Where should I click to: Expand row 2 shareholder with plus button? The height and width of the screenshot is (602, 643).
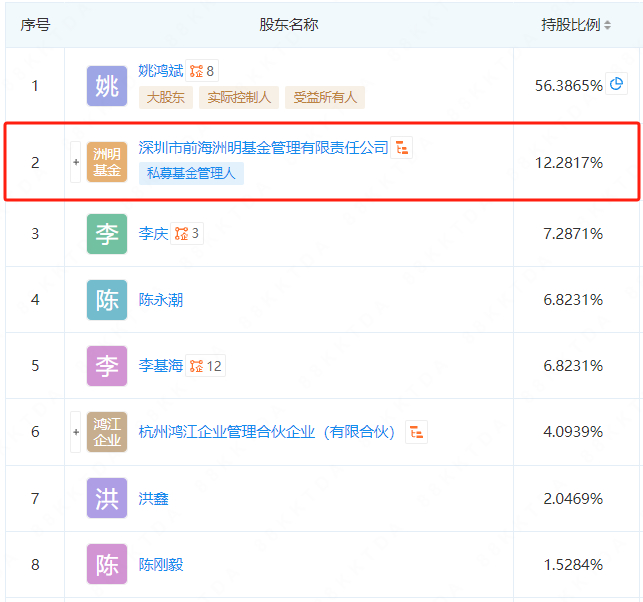point(76,162)
